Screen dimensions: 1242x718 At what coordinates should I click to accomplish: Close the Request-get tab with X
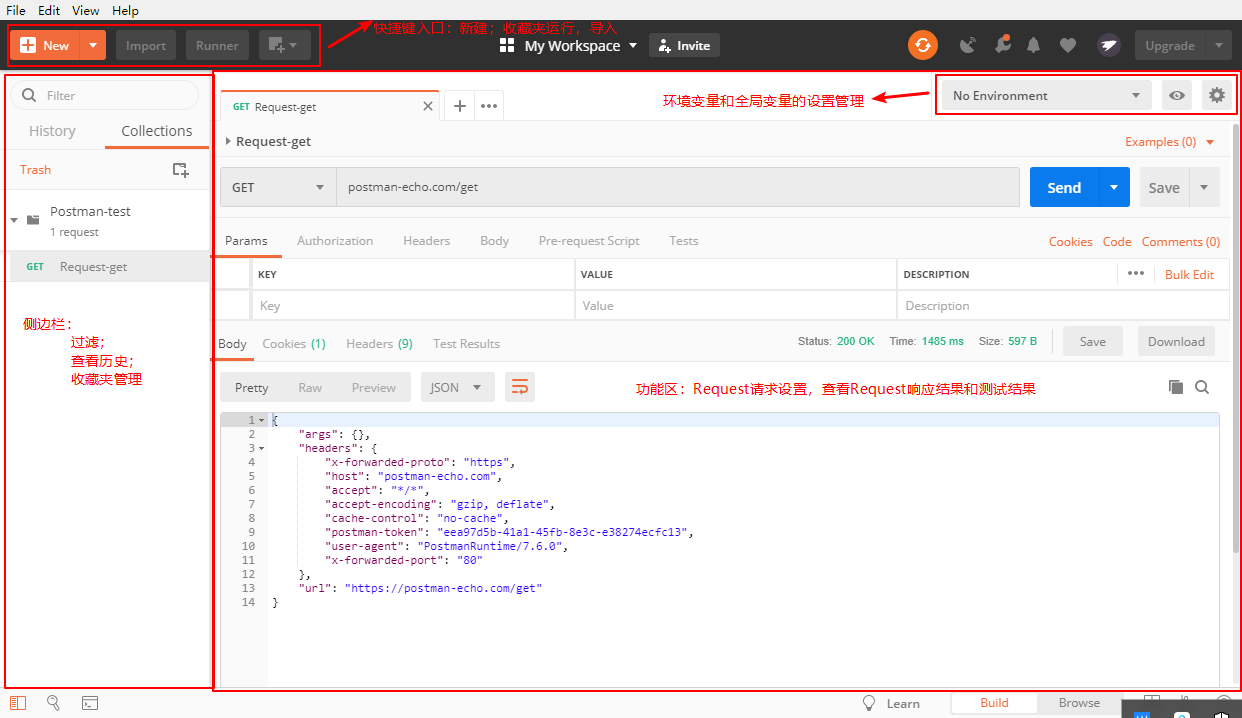click(x=429, y=106)
